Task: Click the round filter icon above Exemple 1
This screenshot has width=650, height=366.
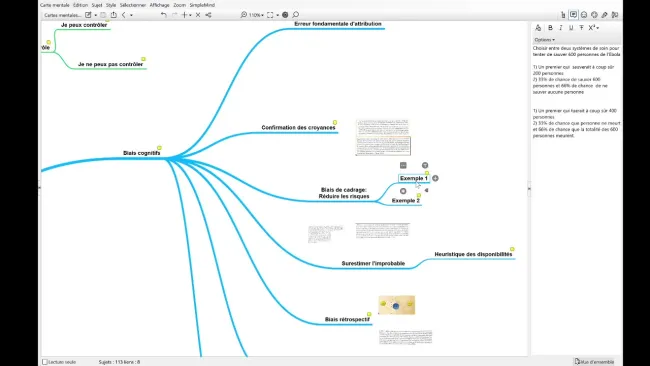Action: point(425,165)
